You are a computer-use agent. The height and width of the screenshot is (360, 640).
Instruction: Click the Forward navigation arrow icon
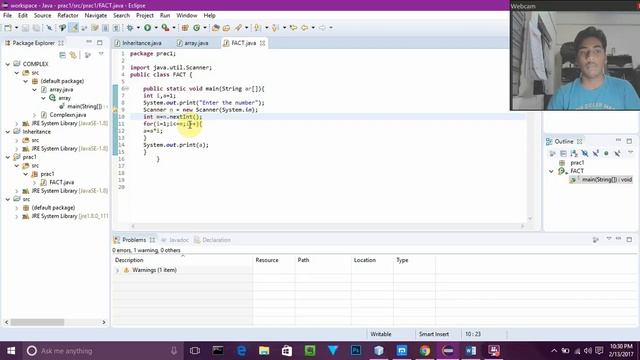pos(322,28)
